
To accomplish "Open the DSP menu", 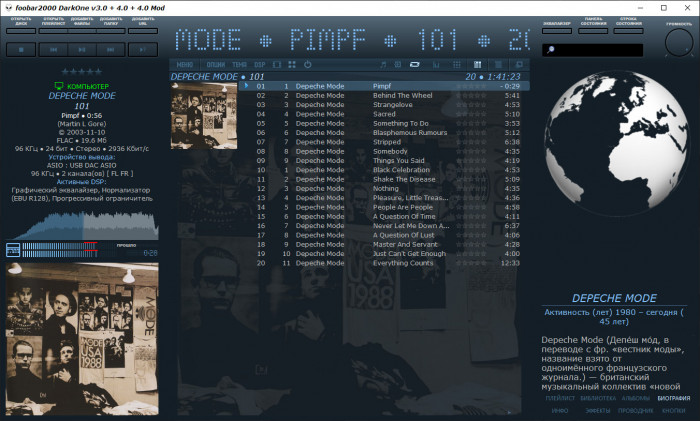I will (x=260, y=65).
